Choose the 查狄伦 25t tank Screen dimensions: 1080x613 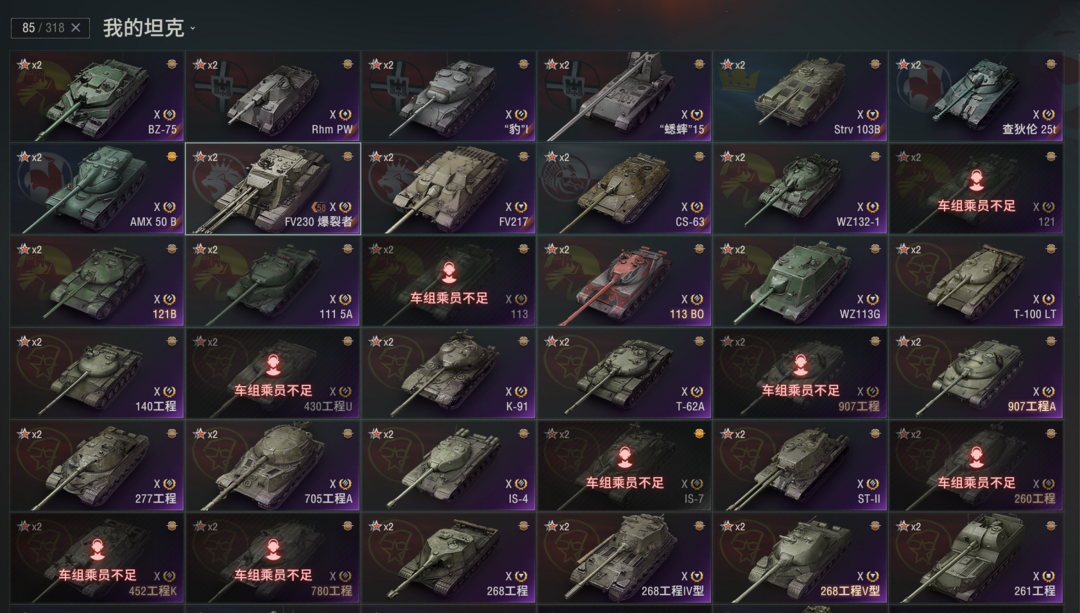976,96
